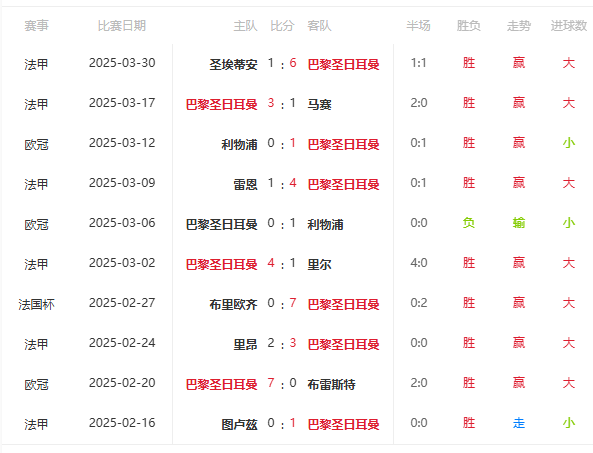The height and width of the screenshot is (453, 593).
Task: Click 里昂 home team name
Action: (245, 344)
